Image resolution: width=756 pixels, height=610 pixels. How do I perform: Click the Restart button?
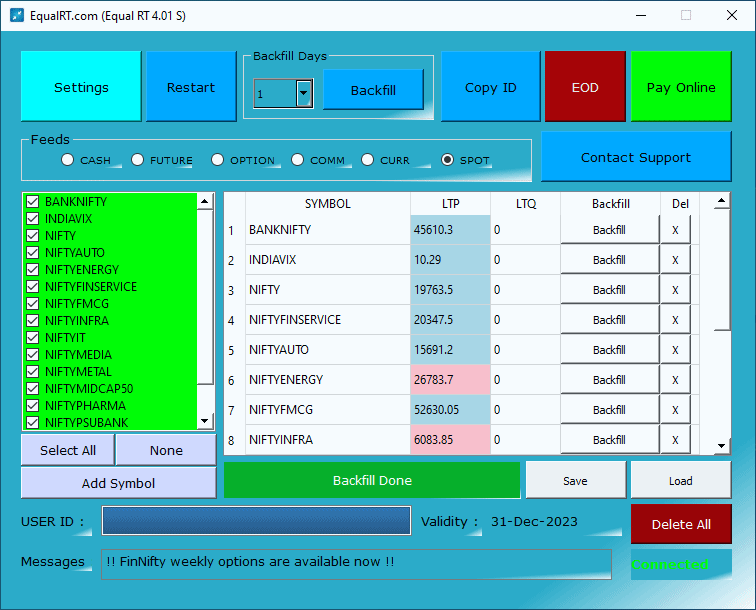tap(191, 86)
